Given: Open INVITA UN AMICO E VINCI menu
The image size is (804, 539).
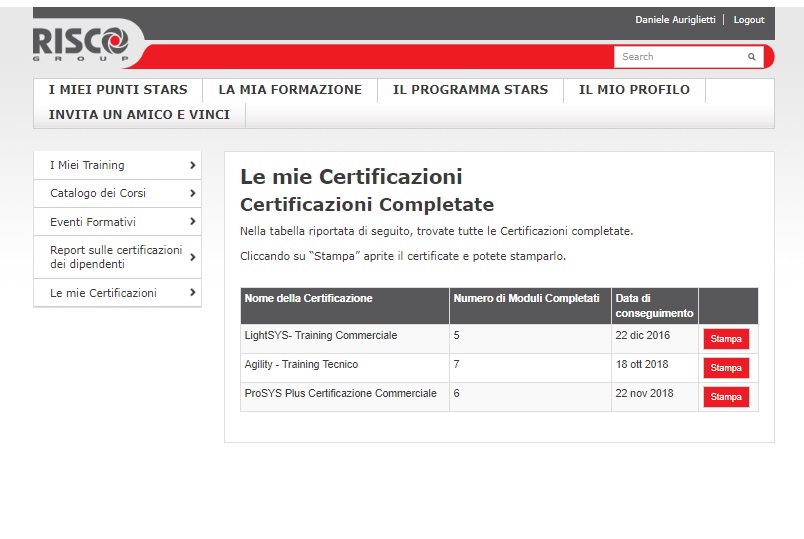Looking at the screenshot, I should 139,115.
